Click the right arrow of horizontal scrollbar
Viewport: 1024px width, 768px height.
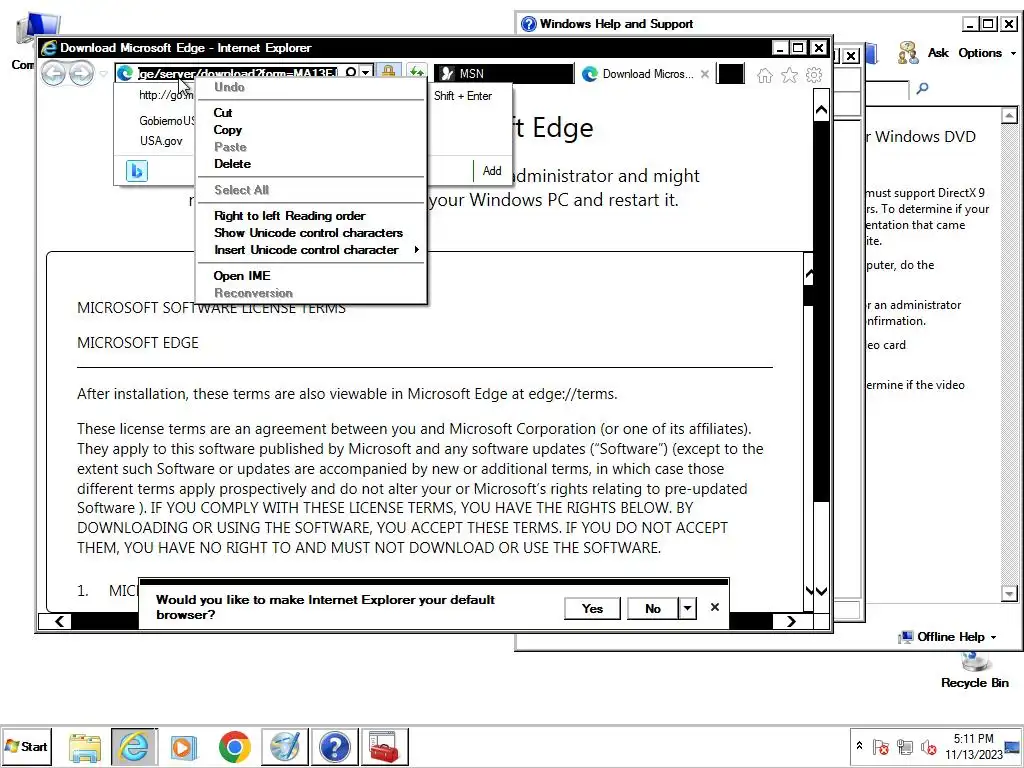[x=791, y=621]
